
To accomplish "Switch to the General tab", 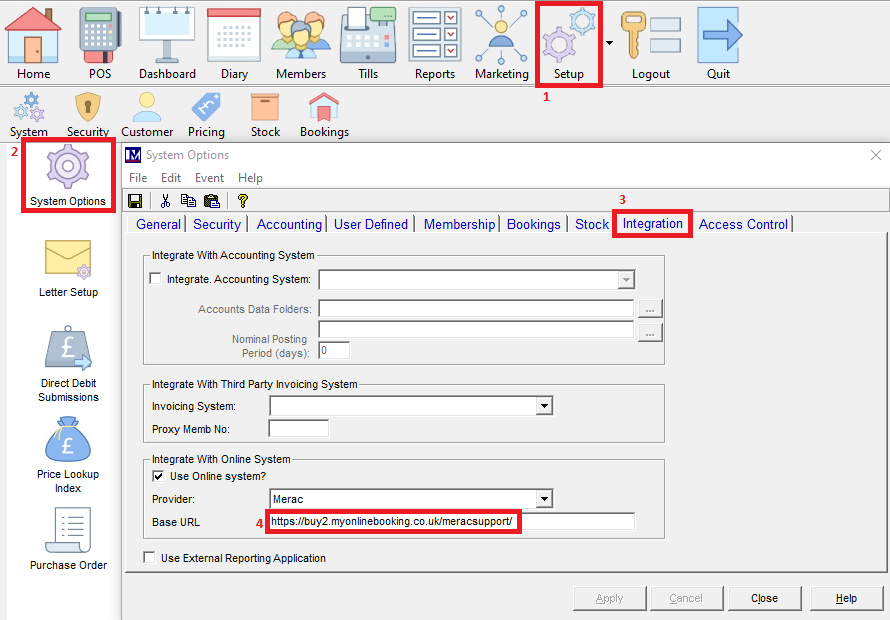I will coord(158,224).
